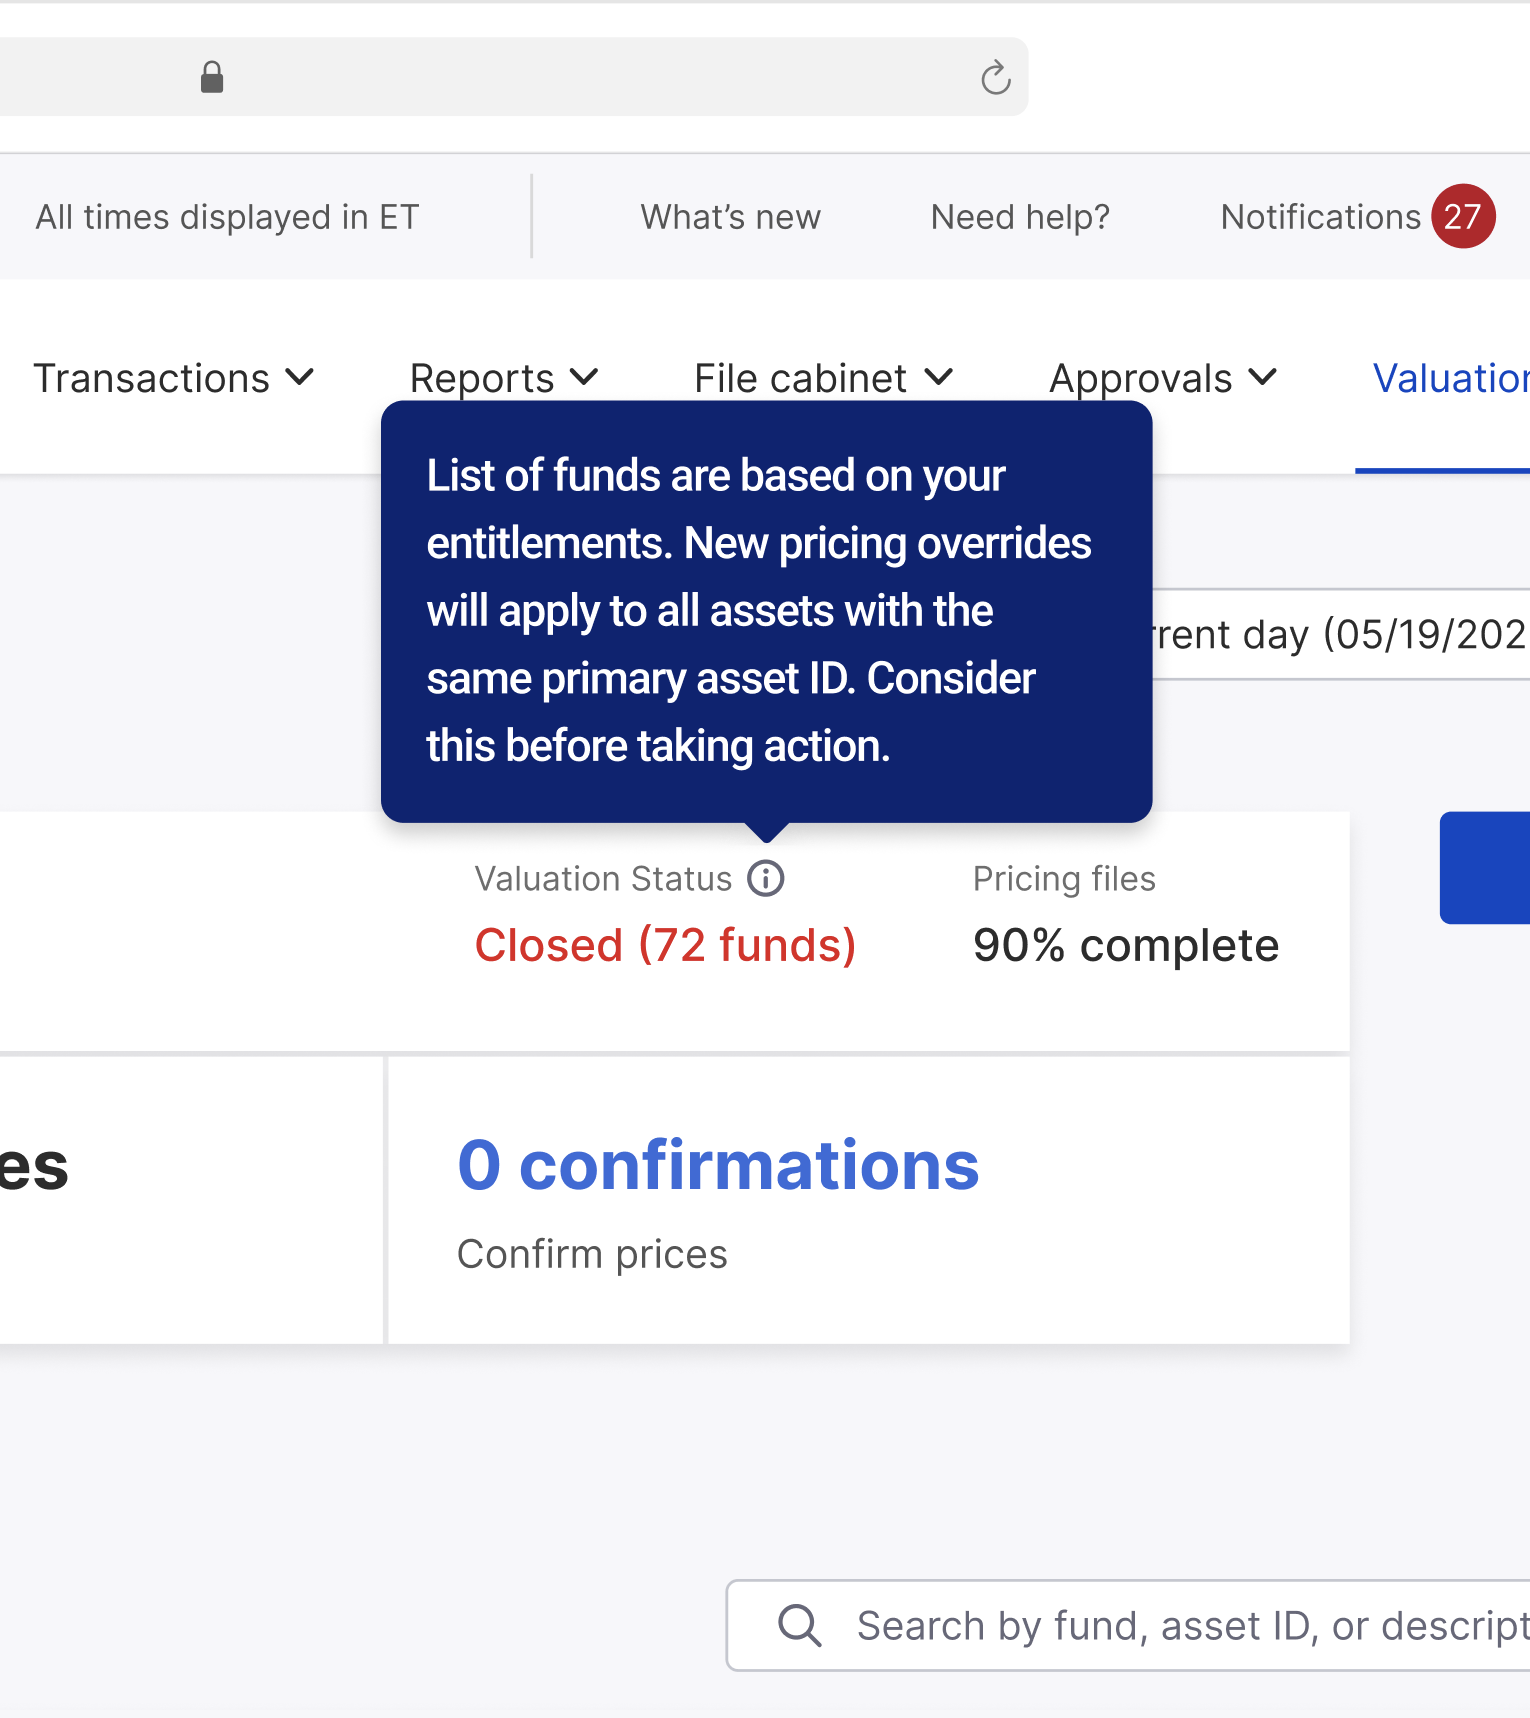Viewport: 1530px width, 1718px height.
Task: Open the current day date selector
Action: tap(1341, 635)
